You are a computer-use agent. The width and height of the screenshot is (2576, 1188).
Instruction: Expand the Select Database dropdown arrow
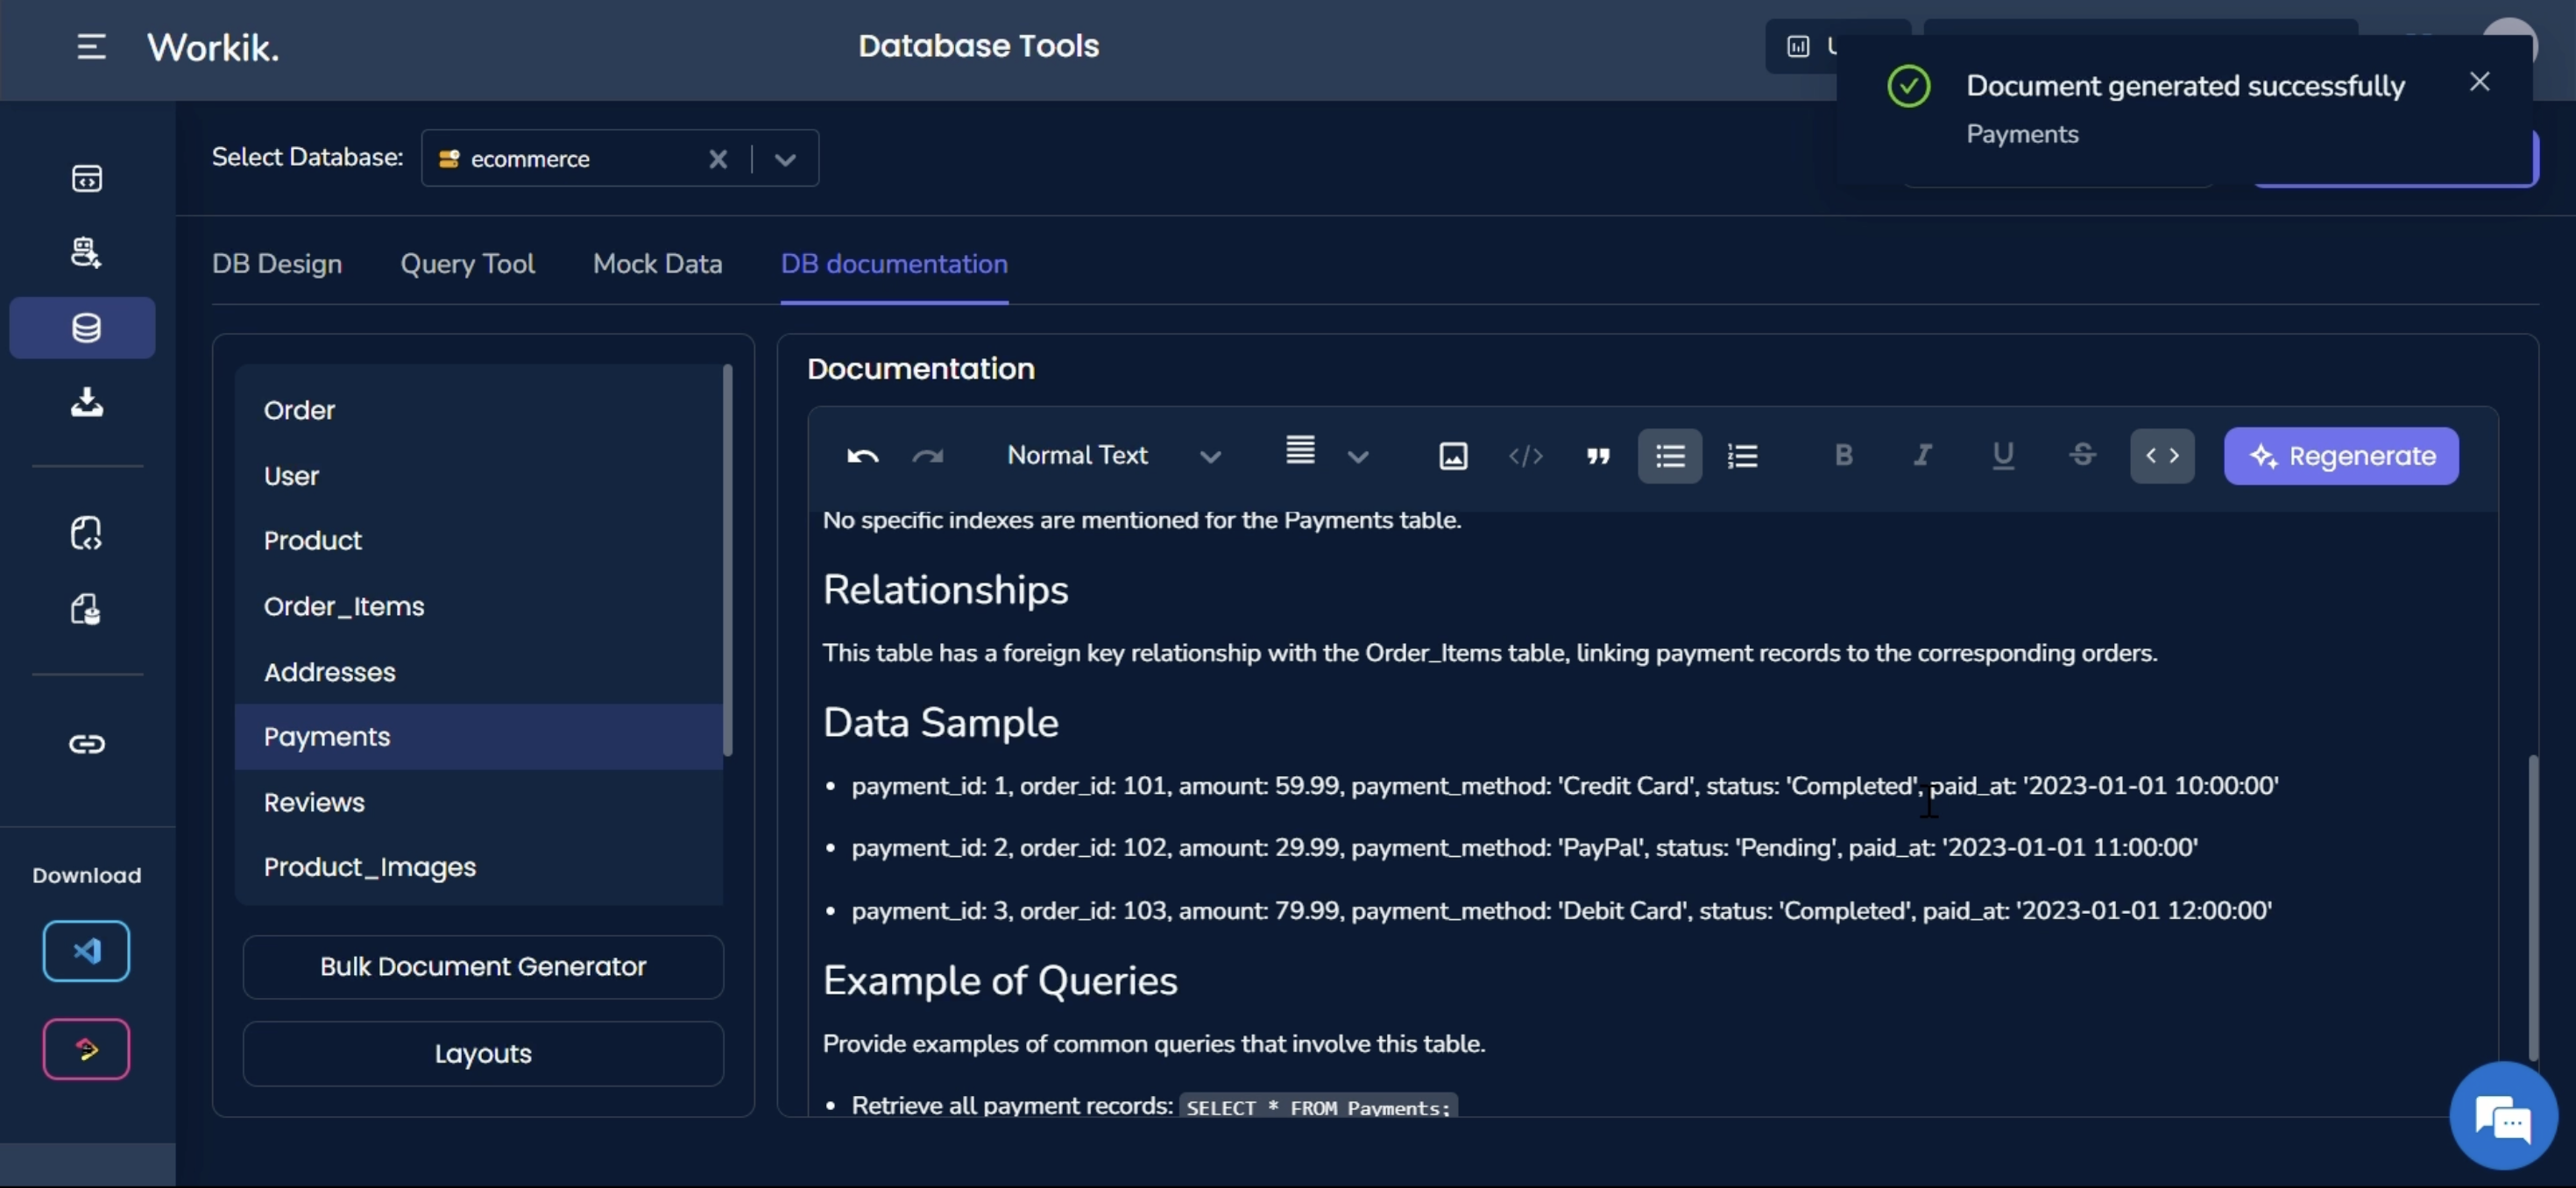click(x=785, y=159)
